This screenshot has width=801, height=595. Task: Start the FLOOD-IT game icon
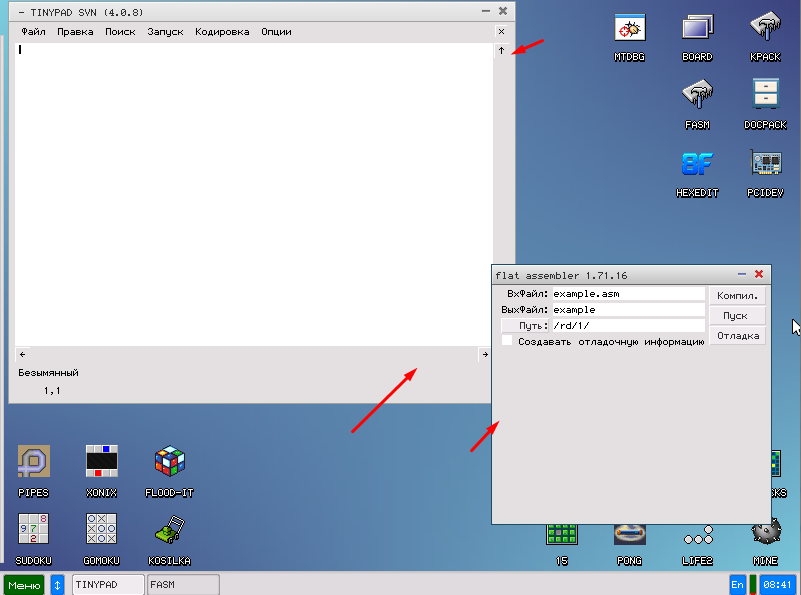click(169, 464)
